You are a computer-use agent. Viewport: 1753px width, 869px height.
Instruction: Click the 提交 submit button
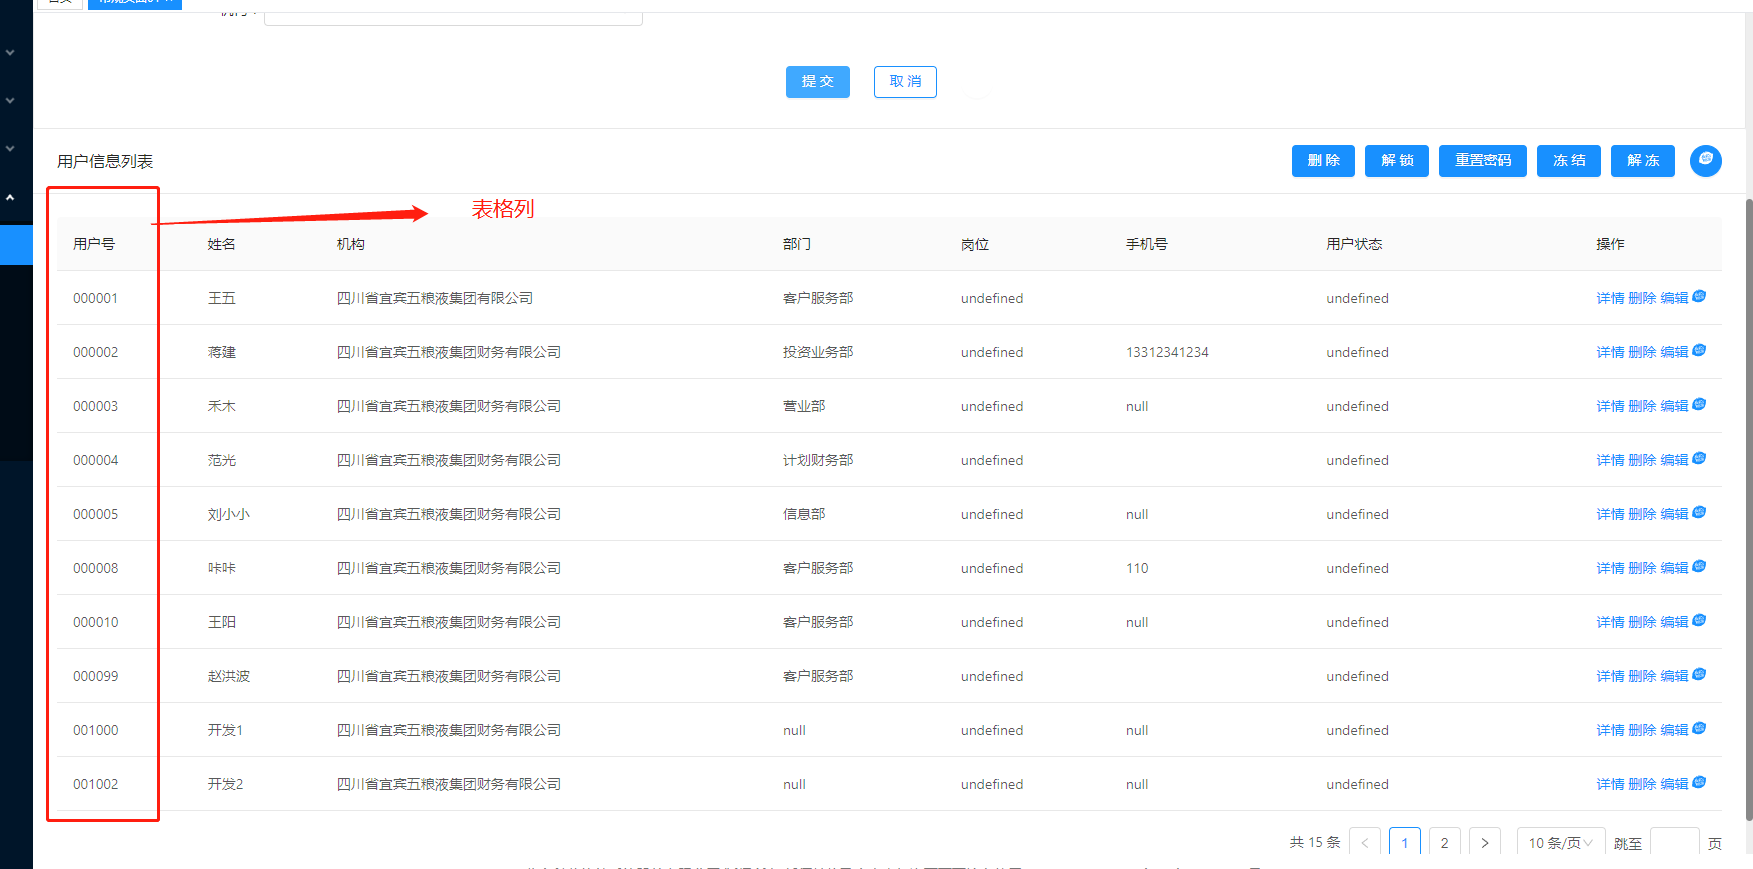(818, 82)
